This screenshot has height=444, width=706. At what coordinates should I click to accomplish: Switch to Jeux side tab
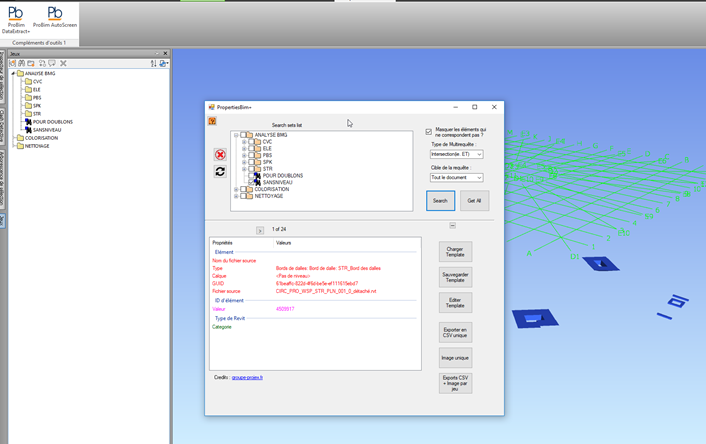coord(2,221)
